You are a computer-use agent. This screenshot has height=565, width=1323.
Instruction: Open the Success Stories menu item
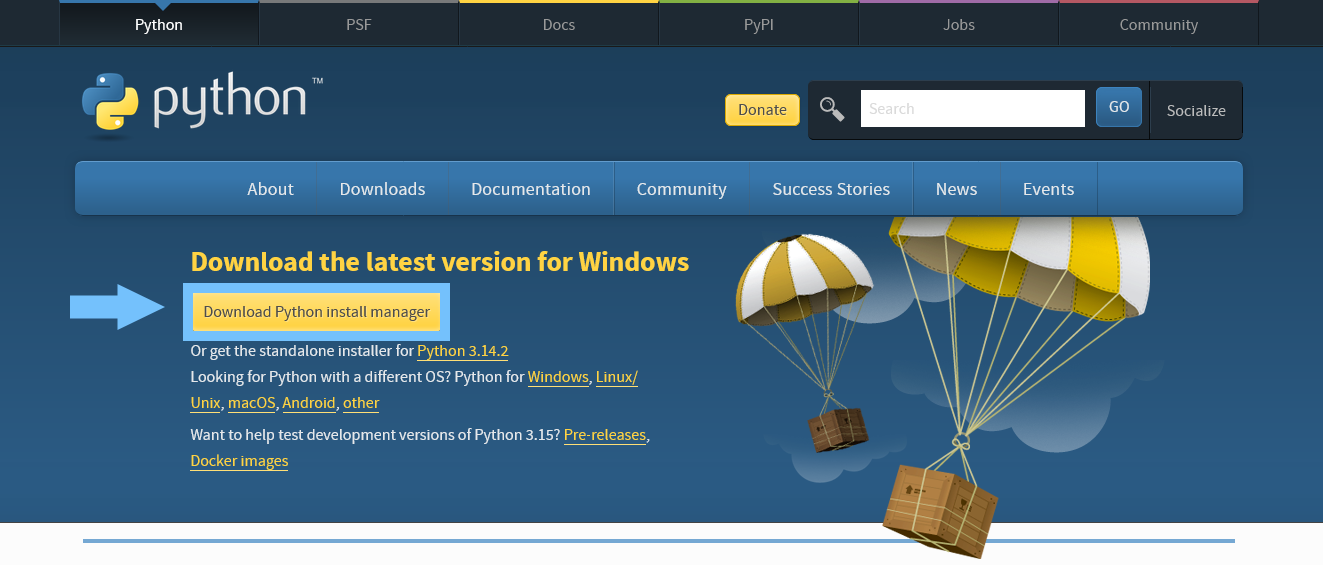[x=831, y=189]
